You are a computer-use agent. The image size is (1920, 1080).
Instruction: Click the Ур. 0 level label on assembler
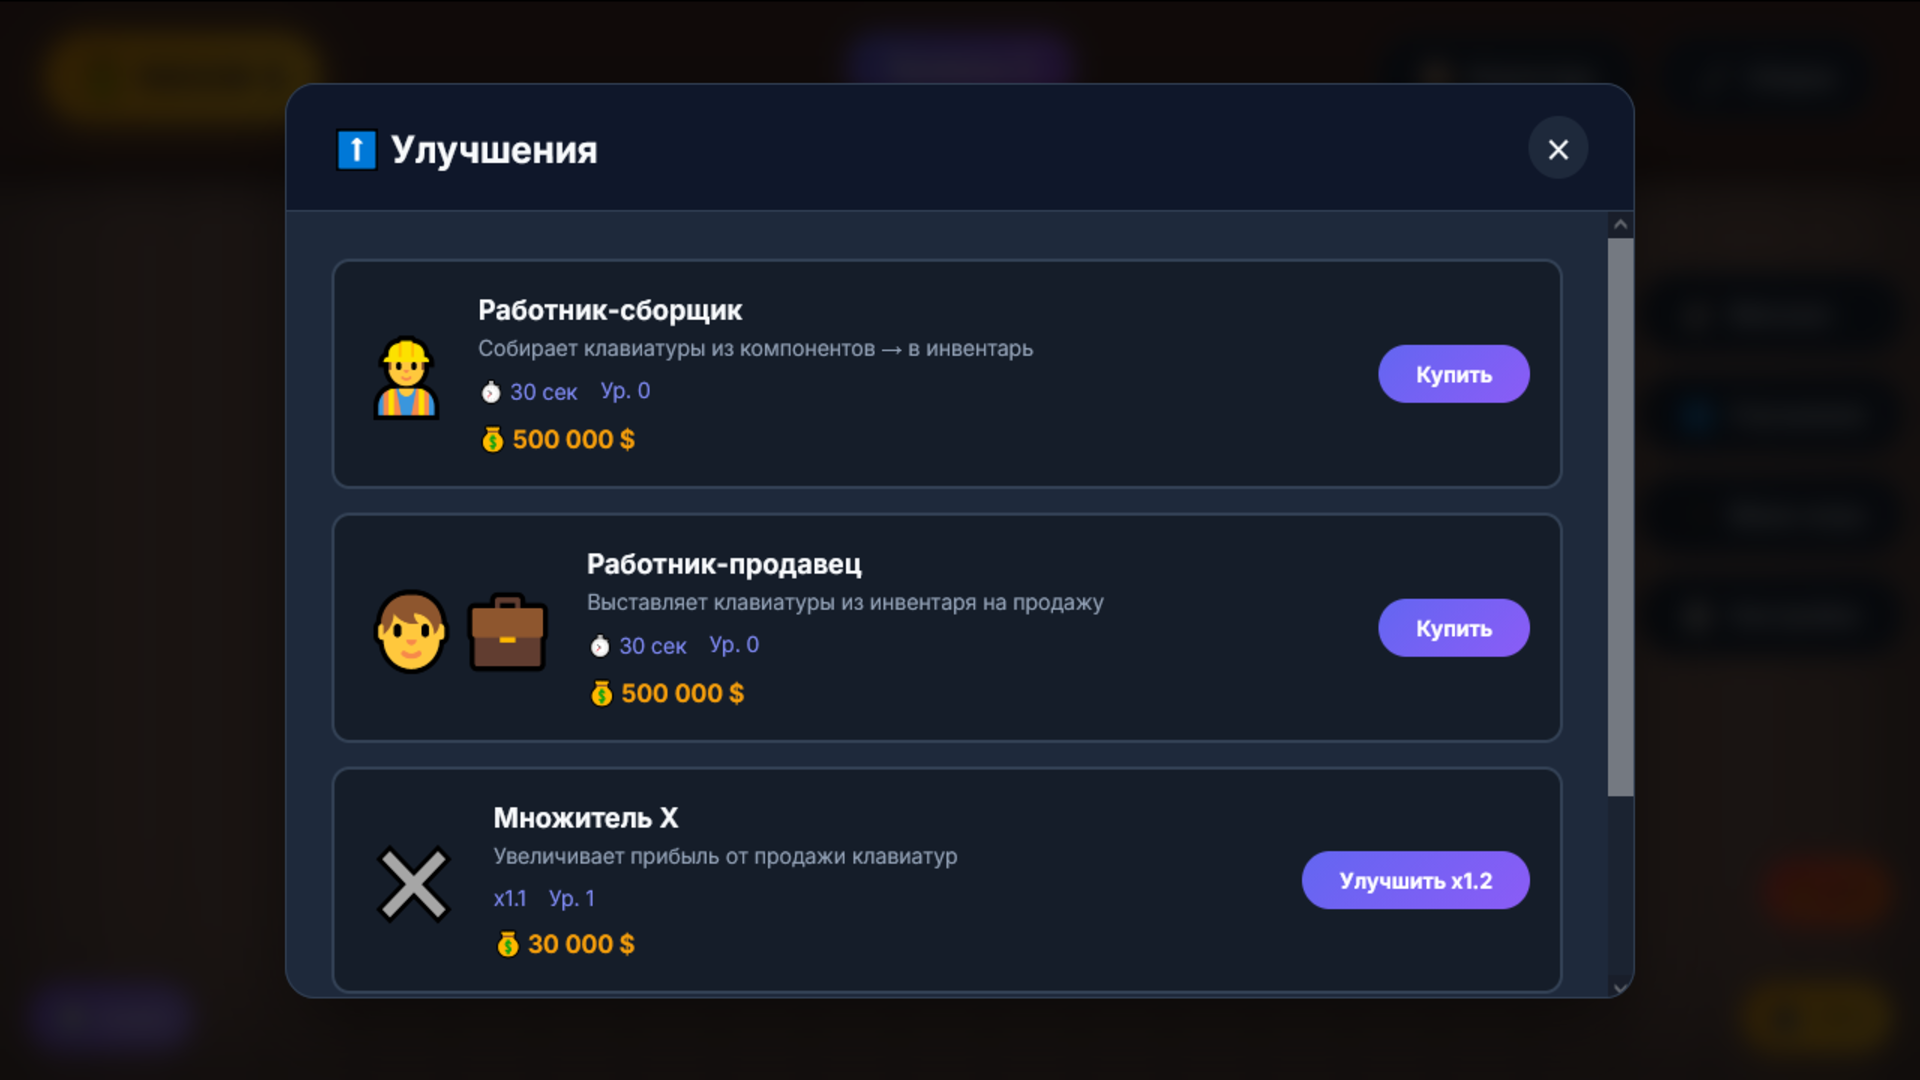625,391
